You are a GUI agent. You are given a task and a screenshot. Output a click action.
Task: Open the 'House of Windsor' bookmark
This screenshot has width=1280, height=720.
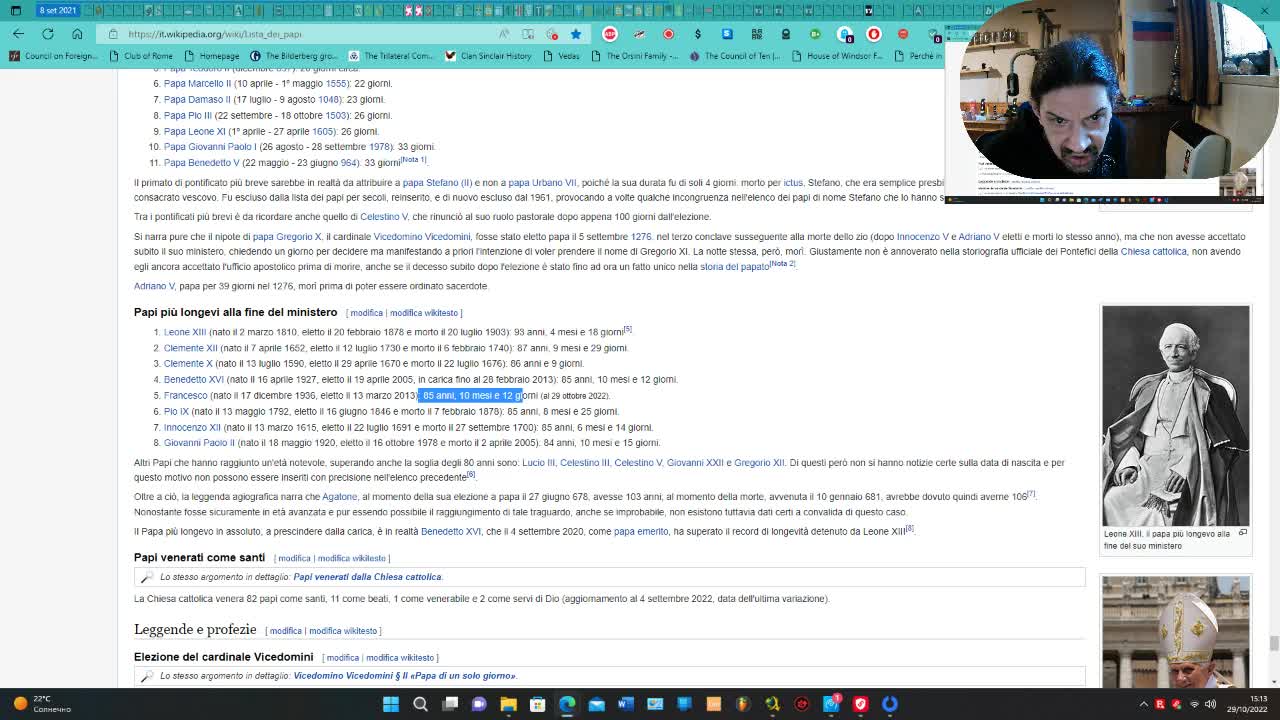837,56
